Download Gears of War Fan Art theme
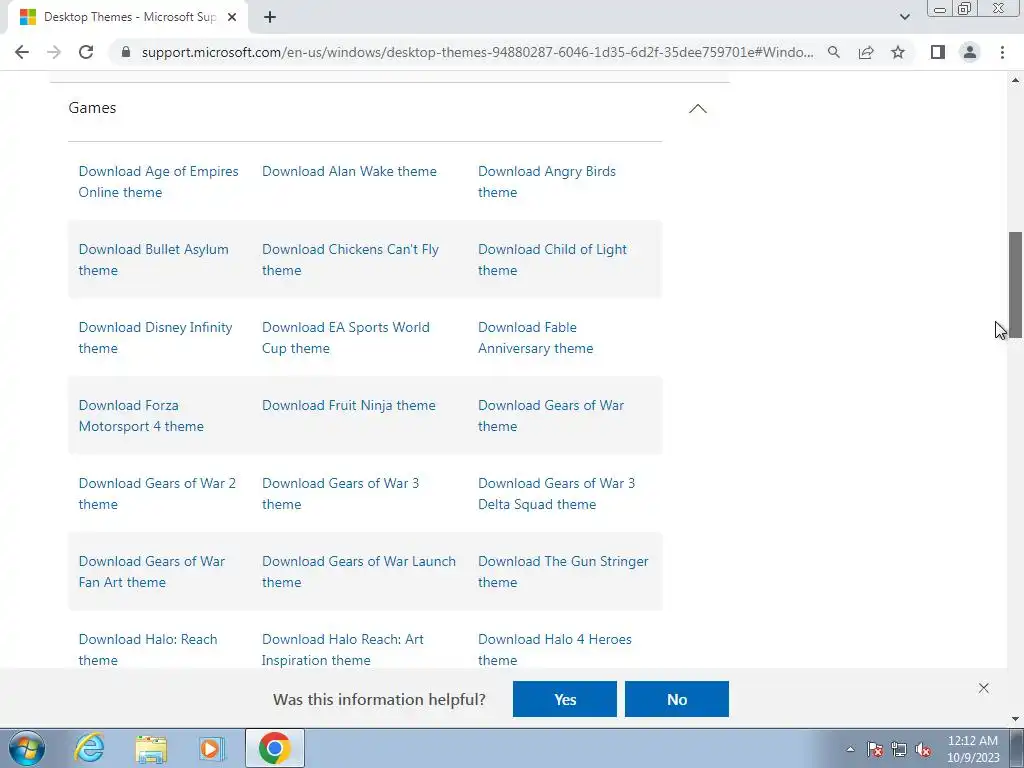This screenshot has height=768, width=1024. click(x=152, y=571)
